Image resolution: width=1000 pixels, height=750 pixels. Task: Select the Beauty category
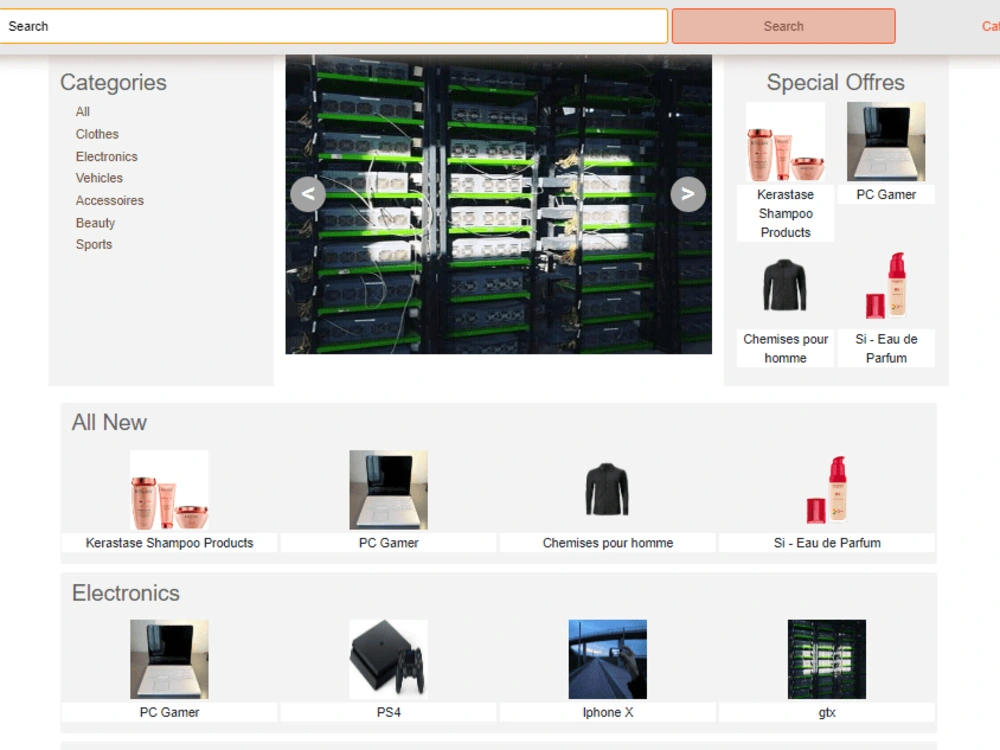[x=95, y=223]
